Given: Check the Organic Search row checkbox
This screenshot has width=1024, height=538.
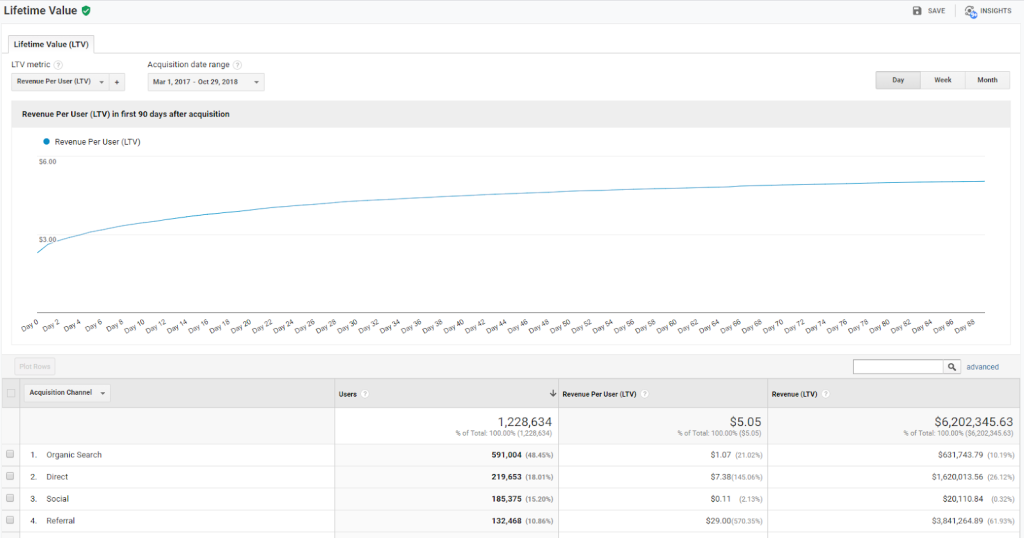Looking at the screenshot, I should pyautogui.click(x=10, y=454).
